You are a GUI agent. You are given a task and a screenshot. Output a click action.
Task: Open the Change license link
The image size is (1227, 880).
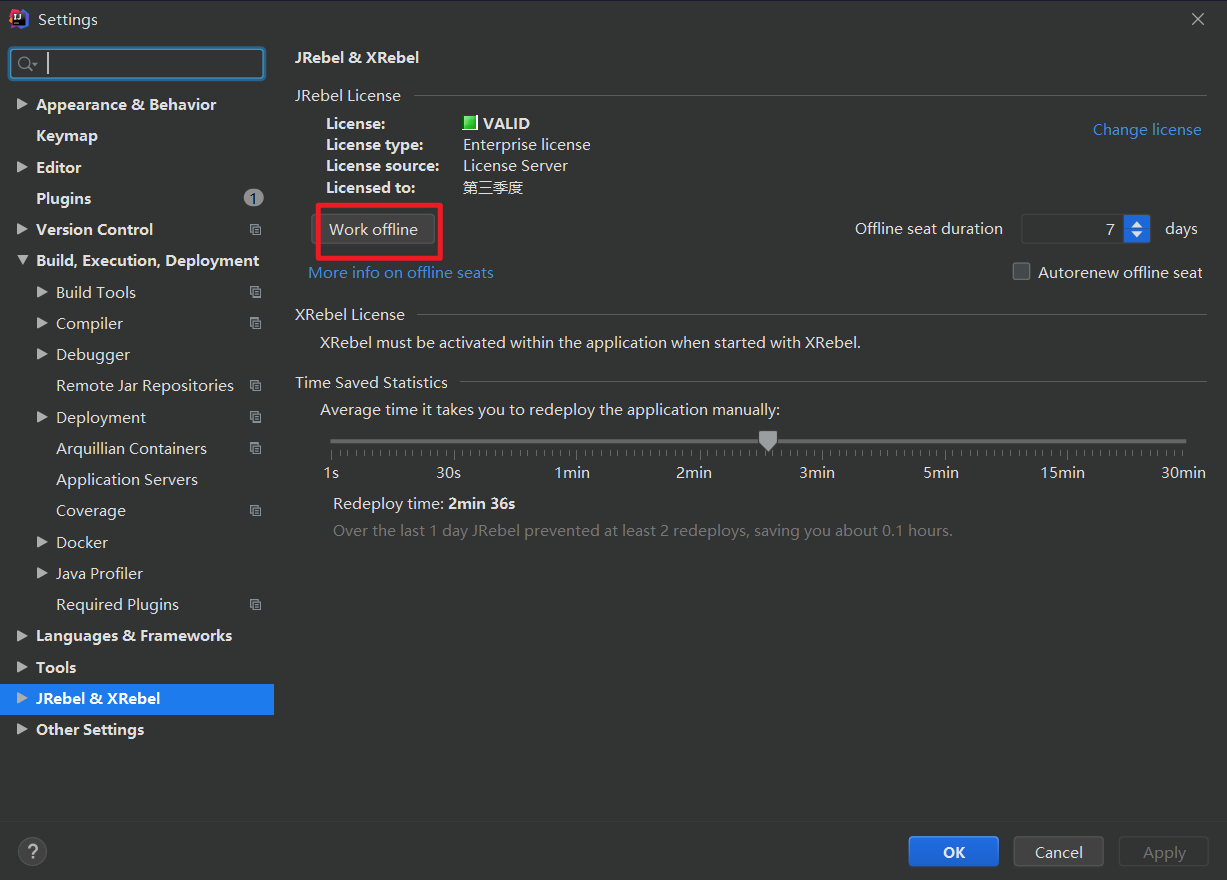(1146, 129)
